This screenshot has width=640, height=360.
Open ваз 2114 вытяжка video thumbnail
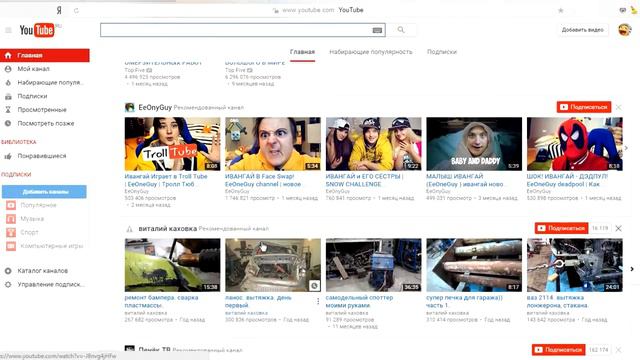[x=575, y=265]
